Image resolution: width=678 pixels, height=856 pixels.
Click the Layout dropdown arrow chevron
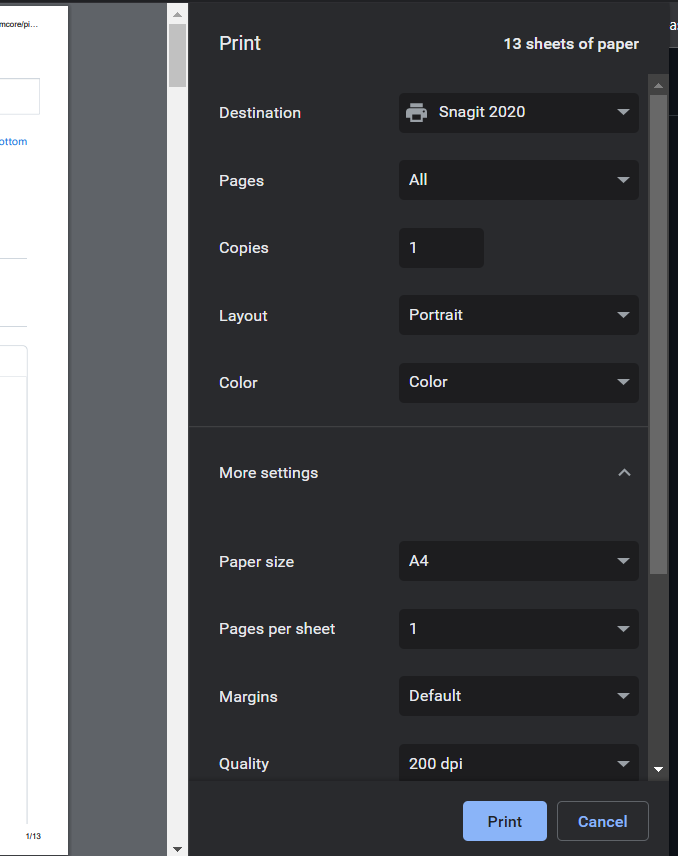622,315
